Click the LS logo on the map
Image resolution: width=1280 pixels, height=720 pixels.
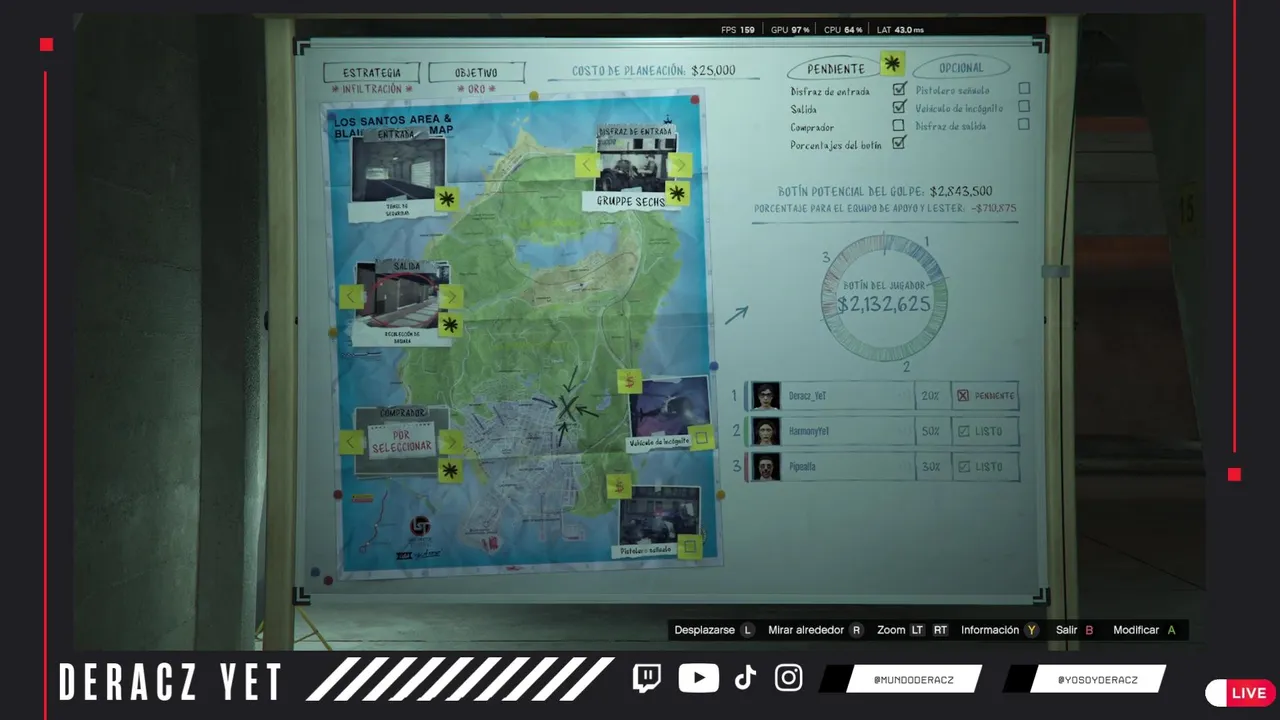coord(421,526)
